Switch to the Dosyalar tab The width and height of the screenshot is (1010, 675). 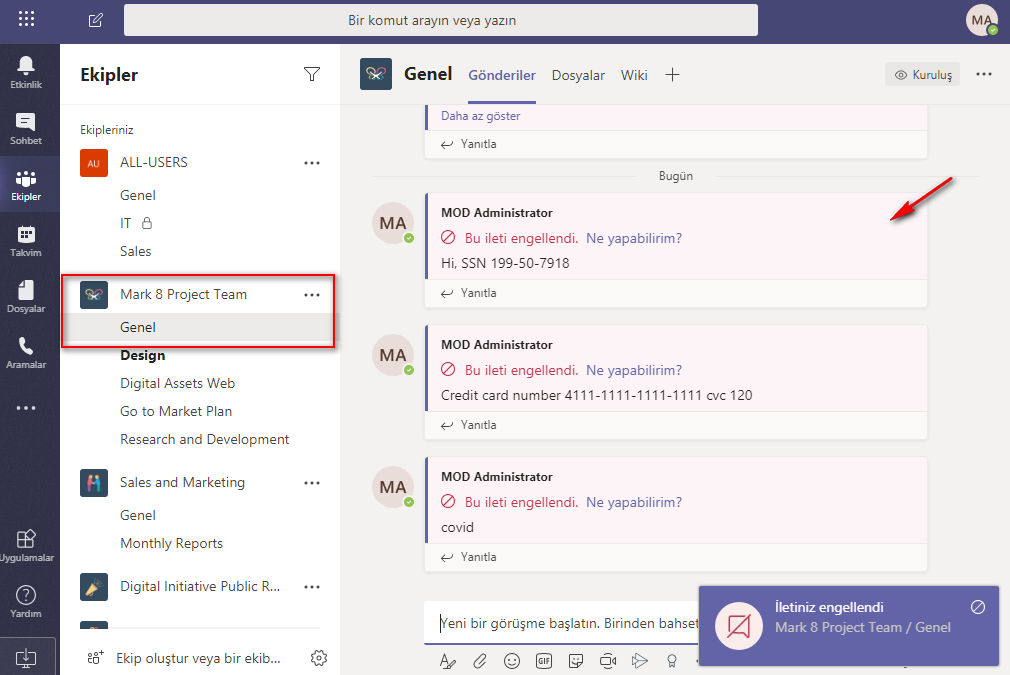[x=578, y=75]
